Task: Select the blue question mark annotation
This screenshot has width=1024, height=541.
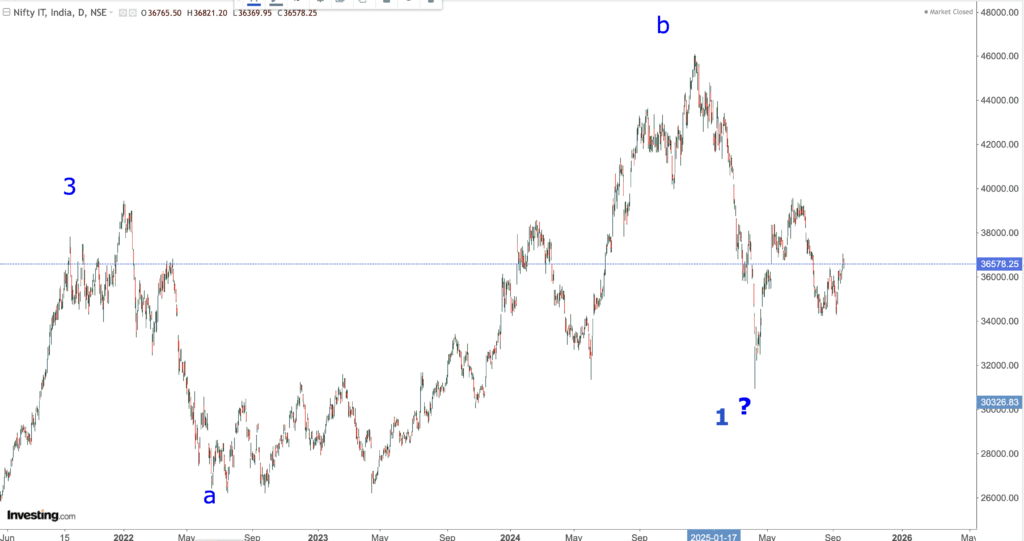Action: click(x=744, y=406)
